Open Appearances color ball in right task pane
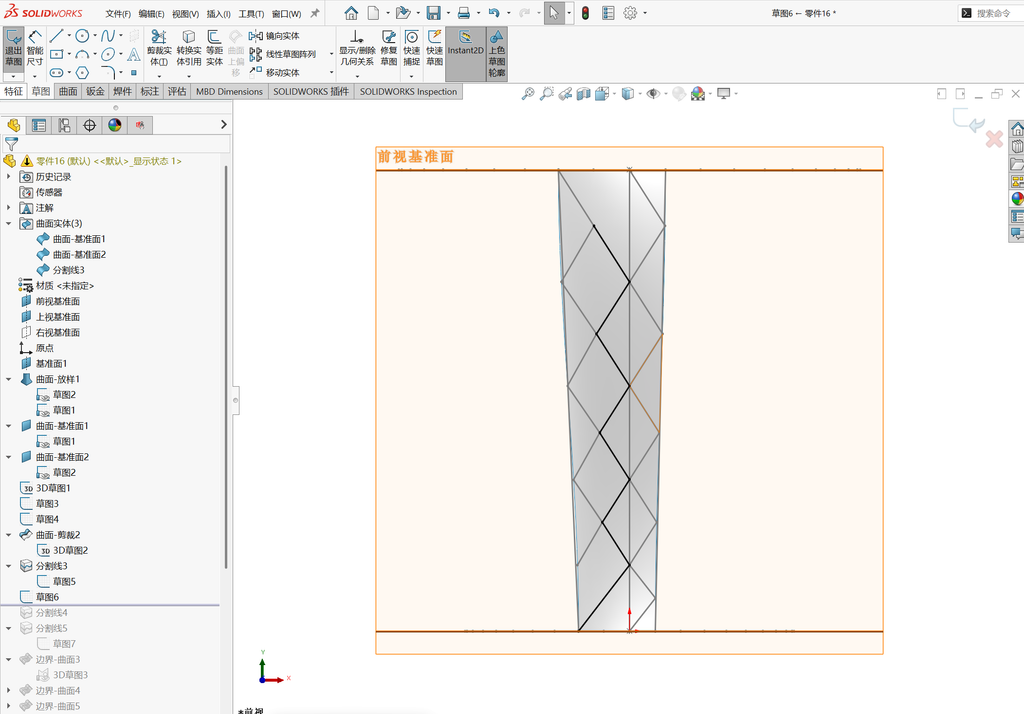The image size is (1024, 714). (x=1017, y=199)
